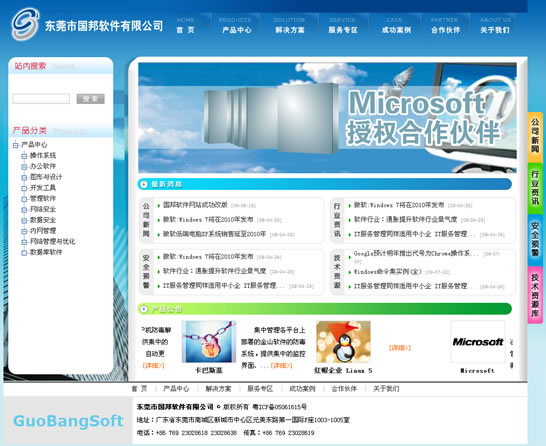Toggle the expander box beside 办公软件
The width and height of the screenshot is (546, 446).
click(x=24, y=166)
